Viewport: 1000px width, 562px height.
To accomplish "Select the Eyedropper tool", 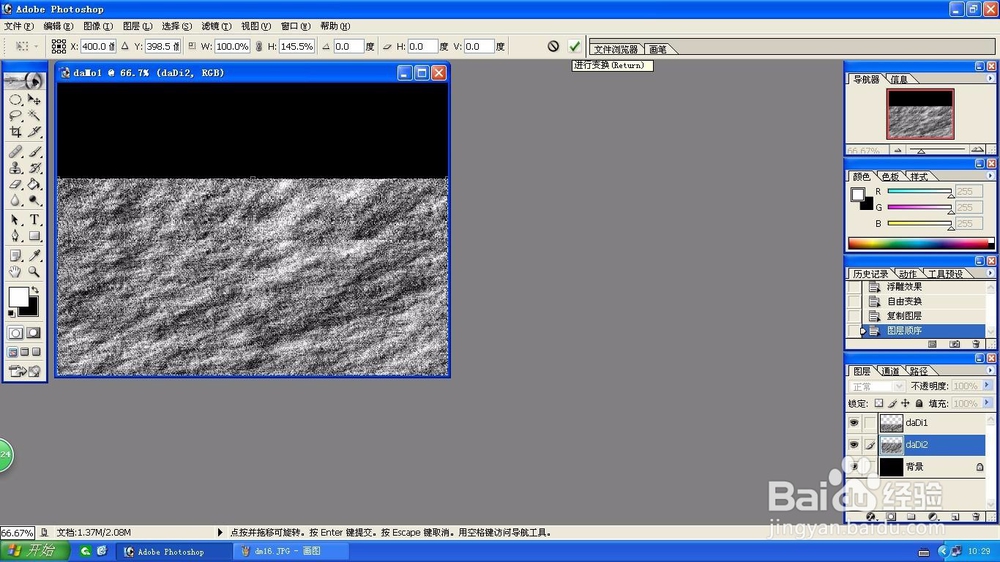I will point(34,256).
